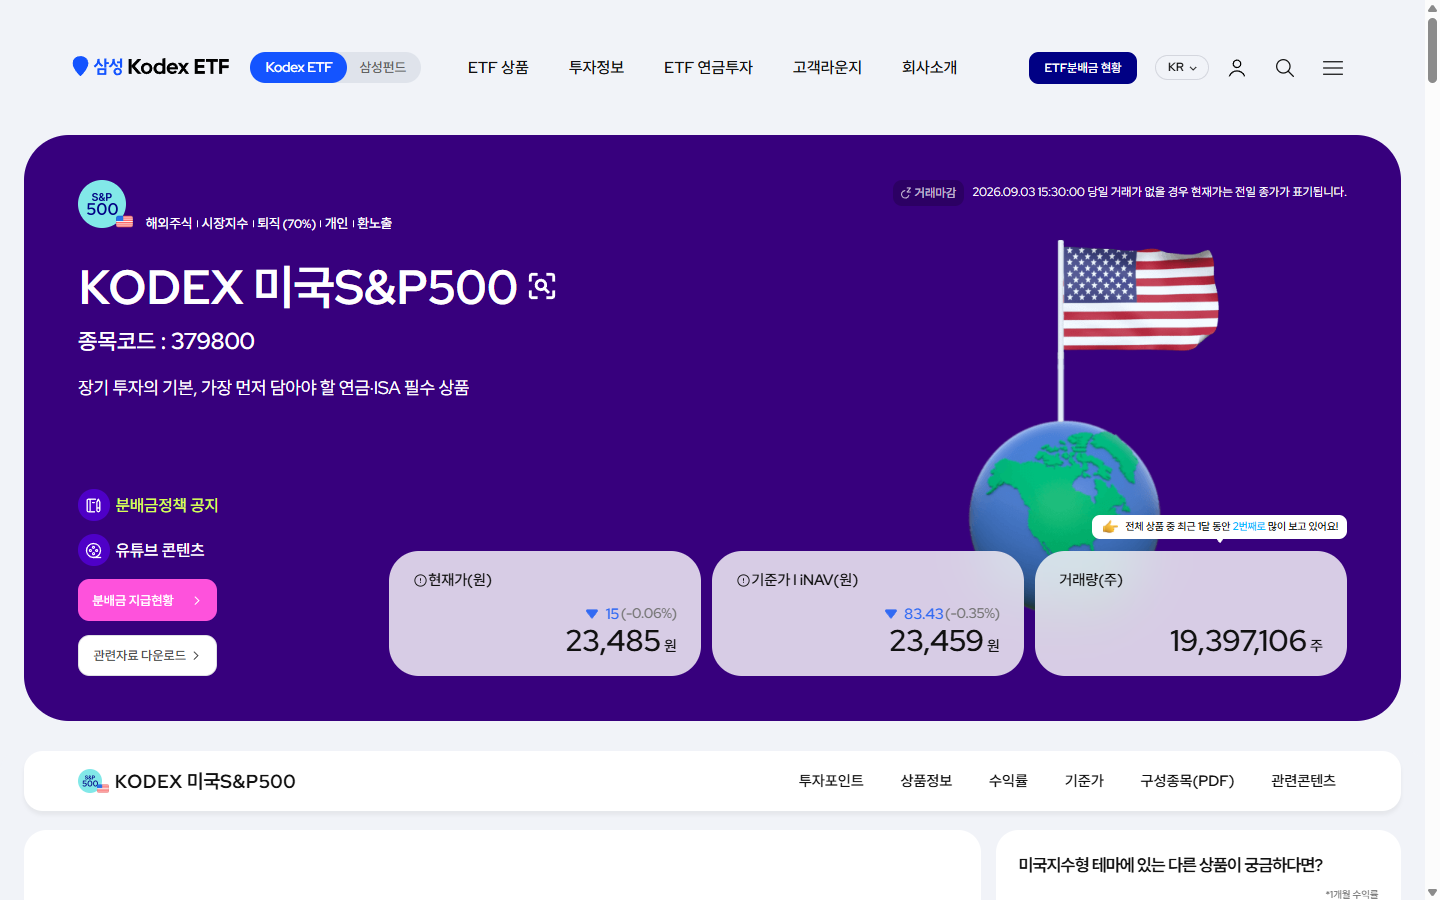Click the 2번째로 highlighted text in tooltip
1440x900 pixels.
coord(1249,526)
